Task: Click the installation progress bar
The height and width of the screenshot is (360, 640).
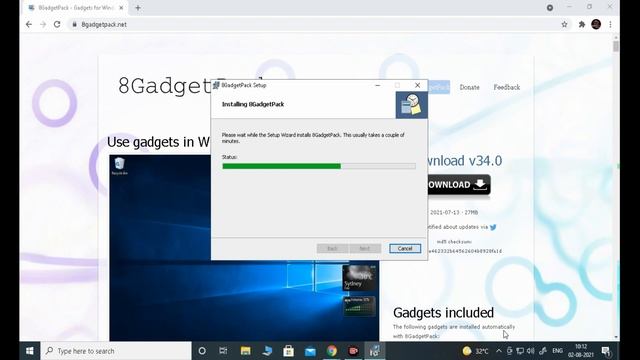Action: point(319,166)
